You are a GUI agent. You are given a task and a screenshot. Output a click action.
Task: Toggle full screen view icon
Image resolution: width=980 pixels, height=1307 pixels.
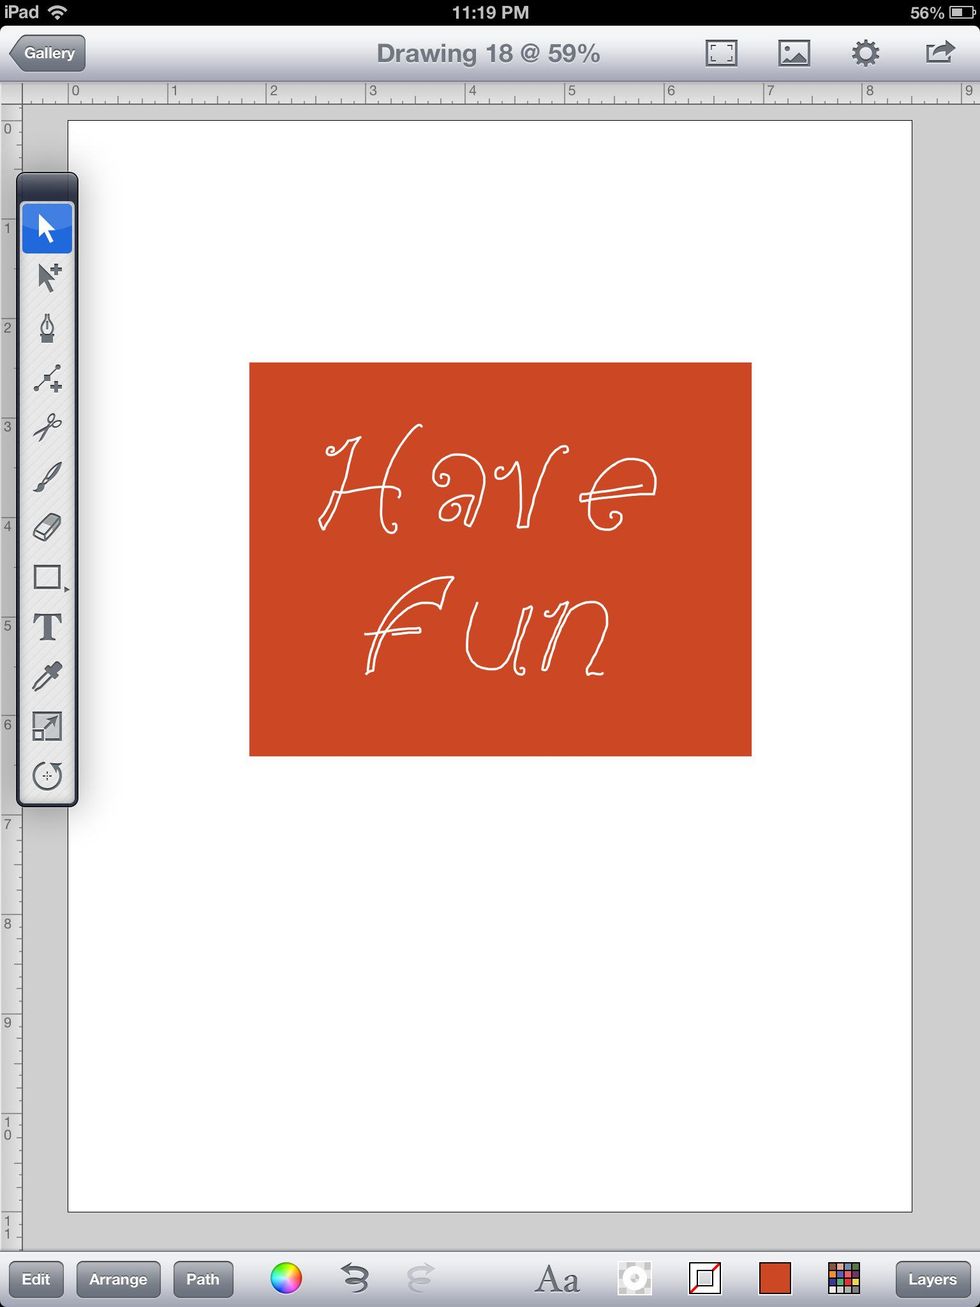721,53
